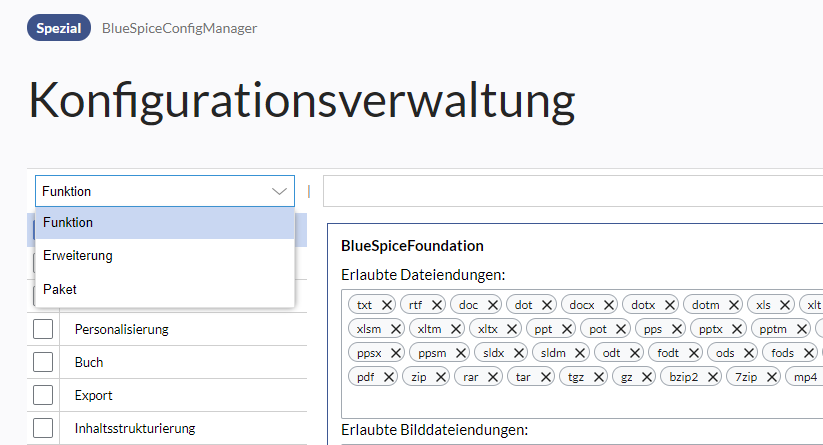Tick the Export checkbox

(43, 395)
